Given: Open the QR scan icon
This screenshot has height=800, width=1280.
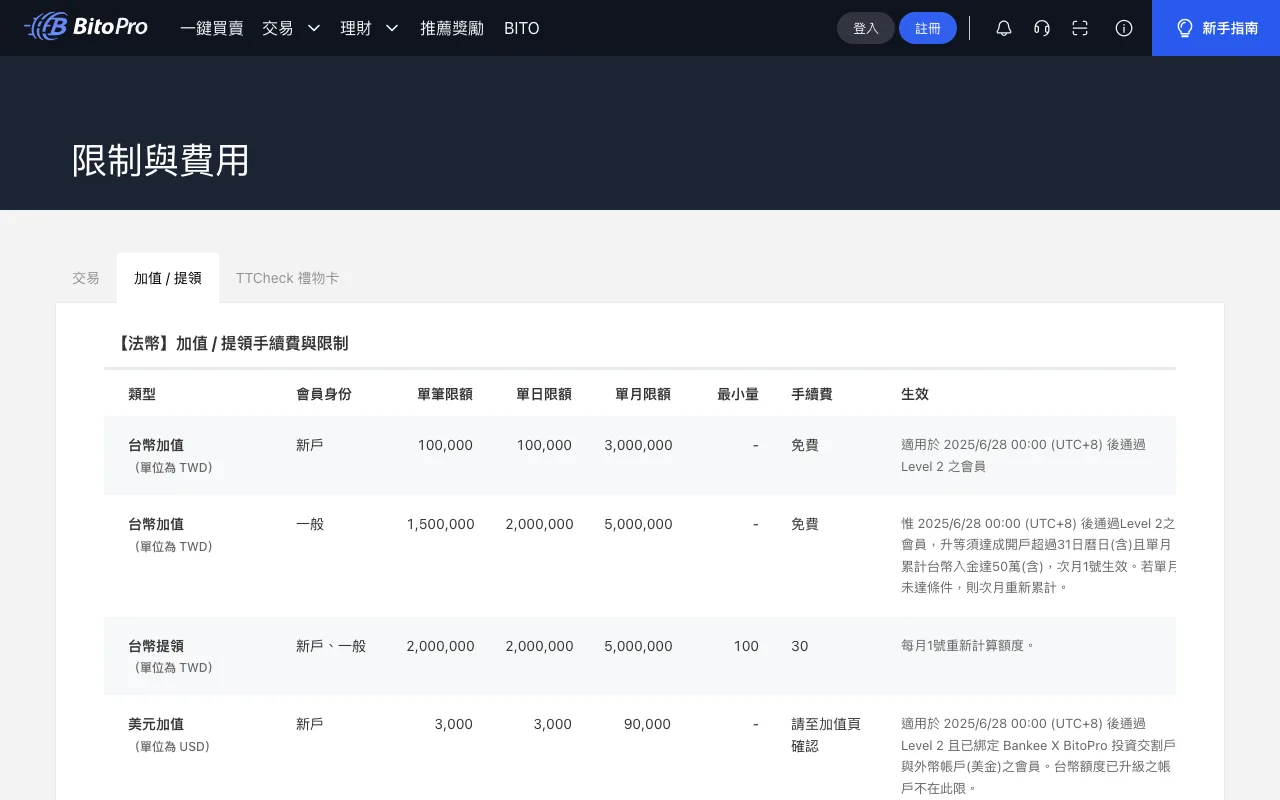Looking at the screenshot, I should (x=1080, y=28).
